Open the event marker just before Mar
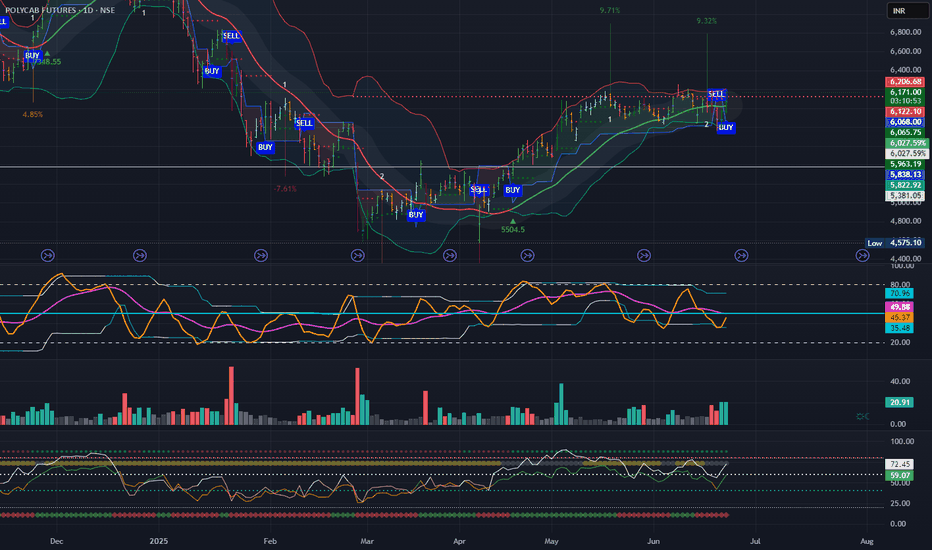The image size is (932, 550). coord(358,256)
